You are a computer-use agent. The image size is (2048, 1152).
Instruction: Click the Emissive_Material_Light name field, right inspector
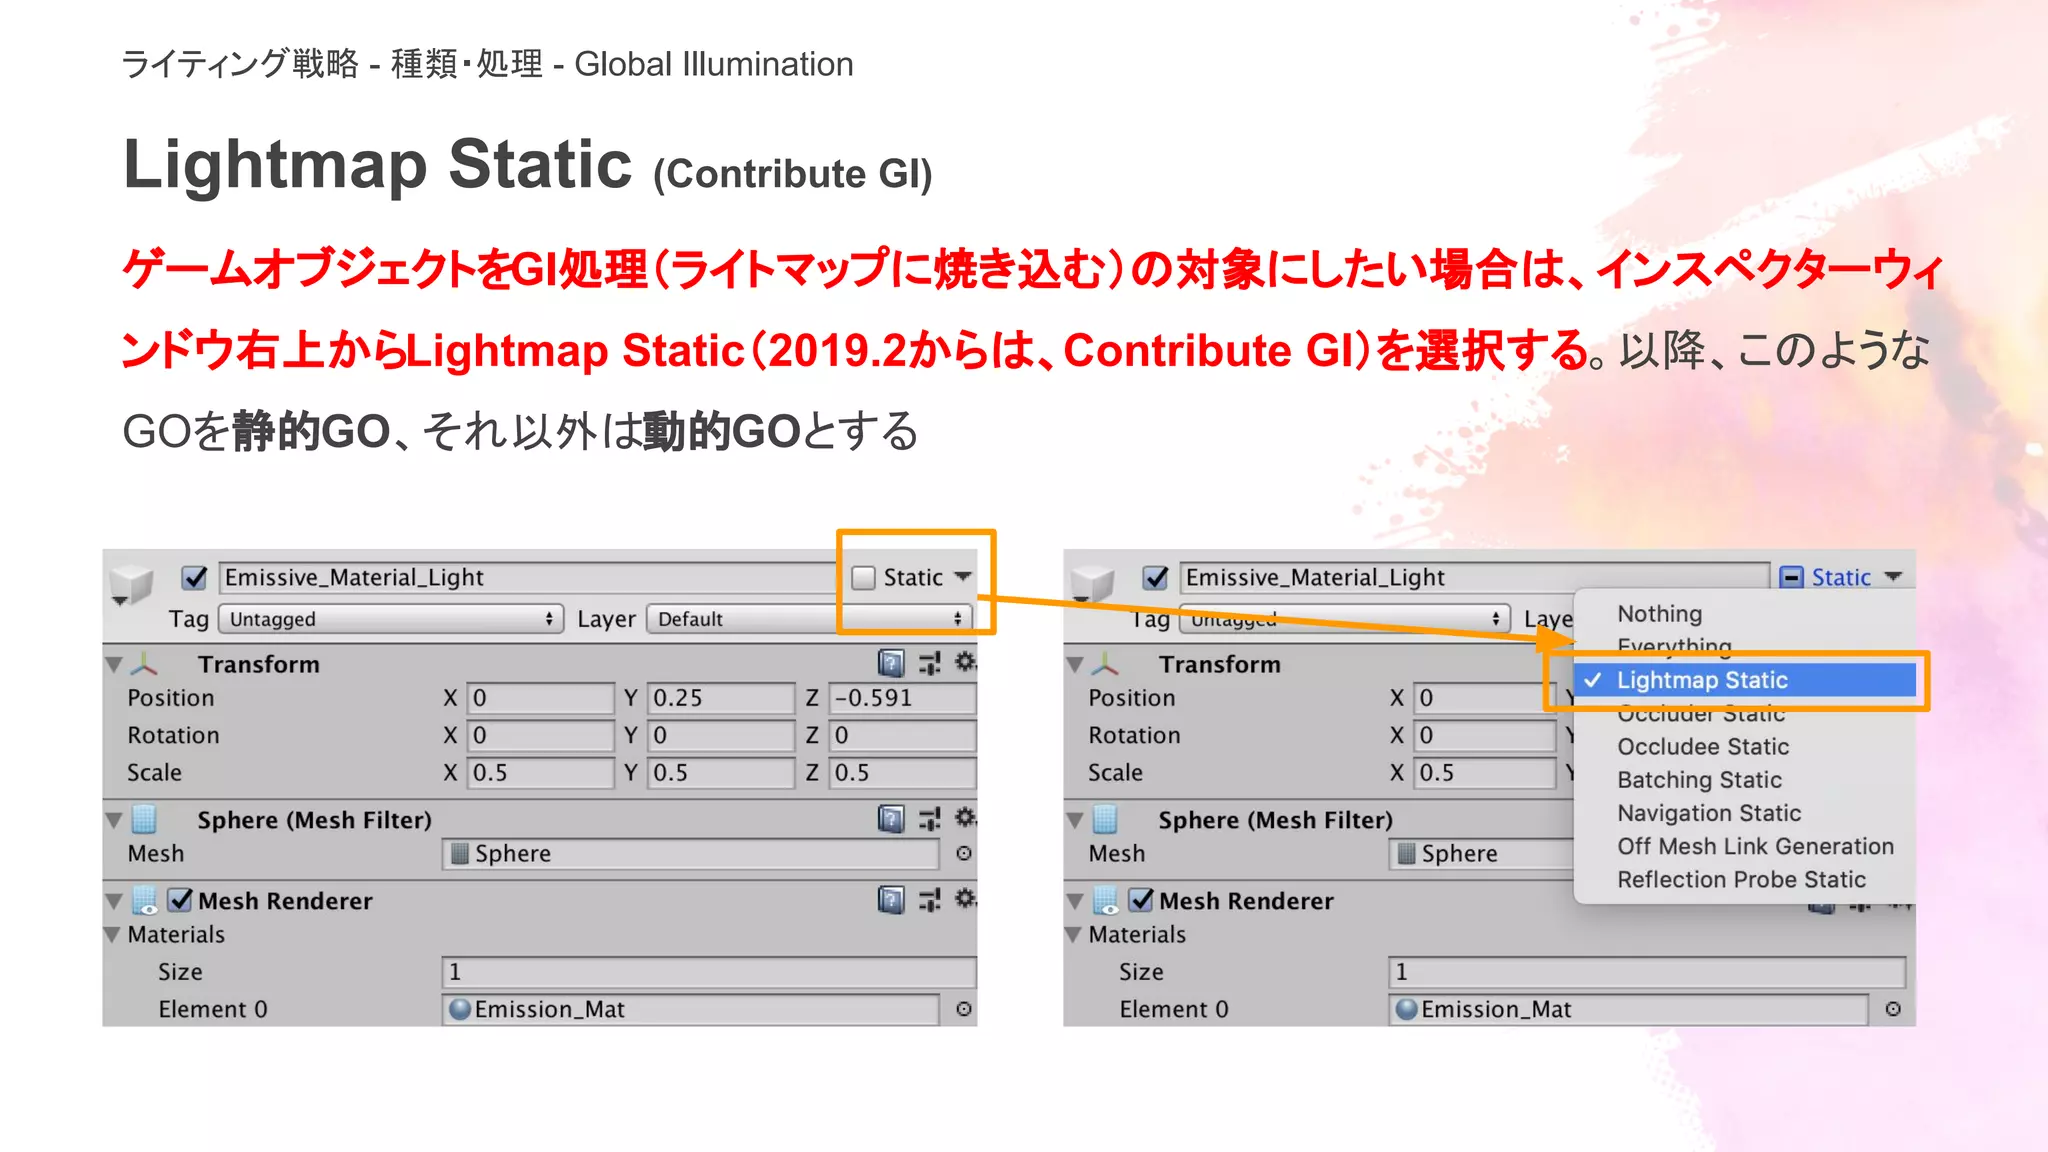[1474, 577]
